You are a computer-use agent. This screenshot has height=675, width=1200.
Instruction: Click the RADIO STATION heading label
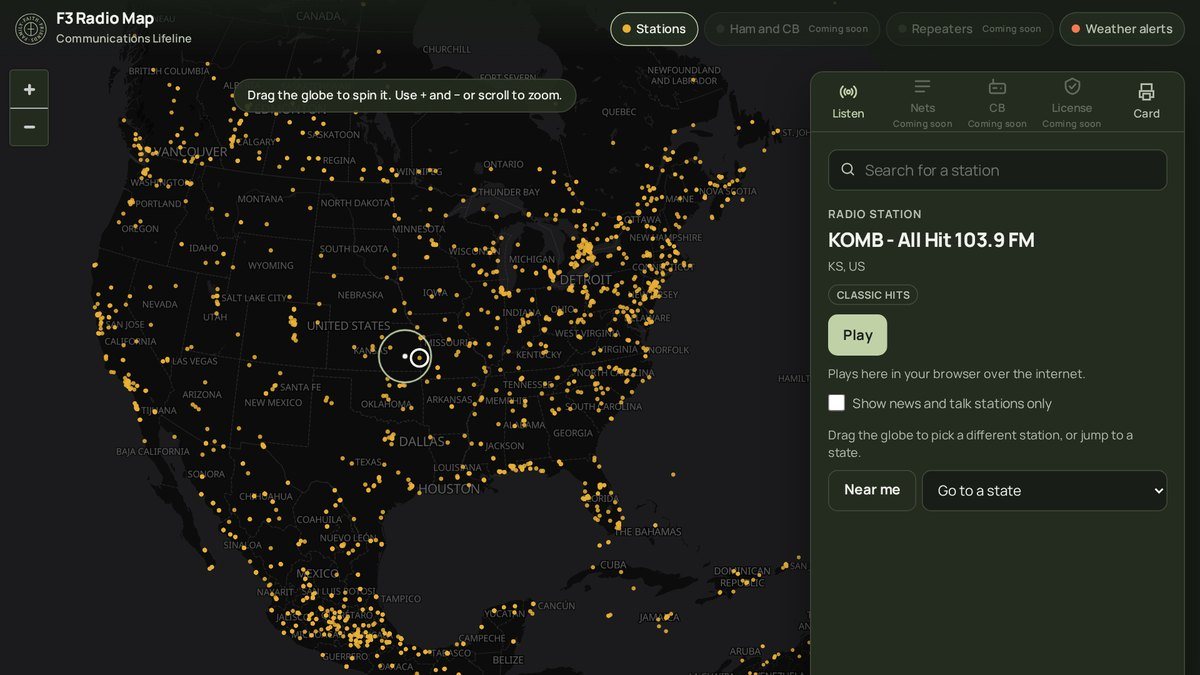tap(875, 214)
